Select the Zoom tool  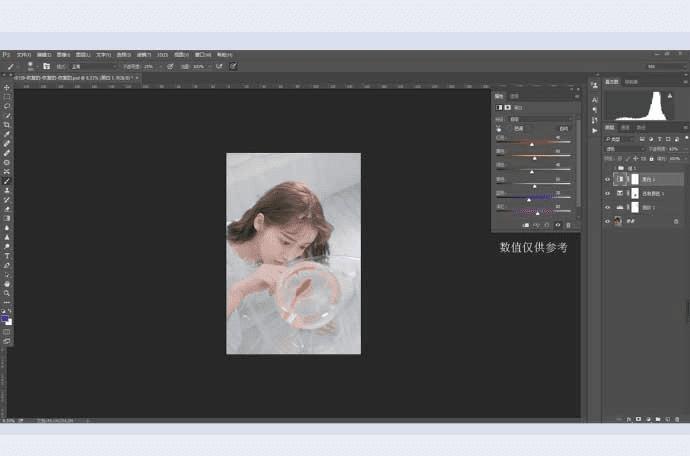click(x=7, y=293)
